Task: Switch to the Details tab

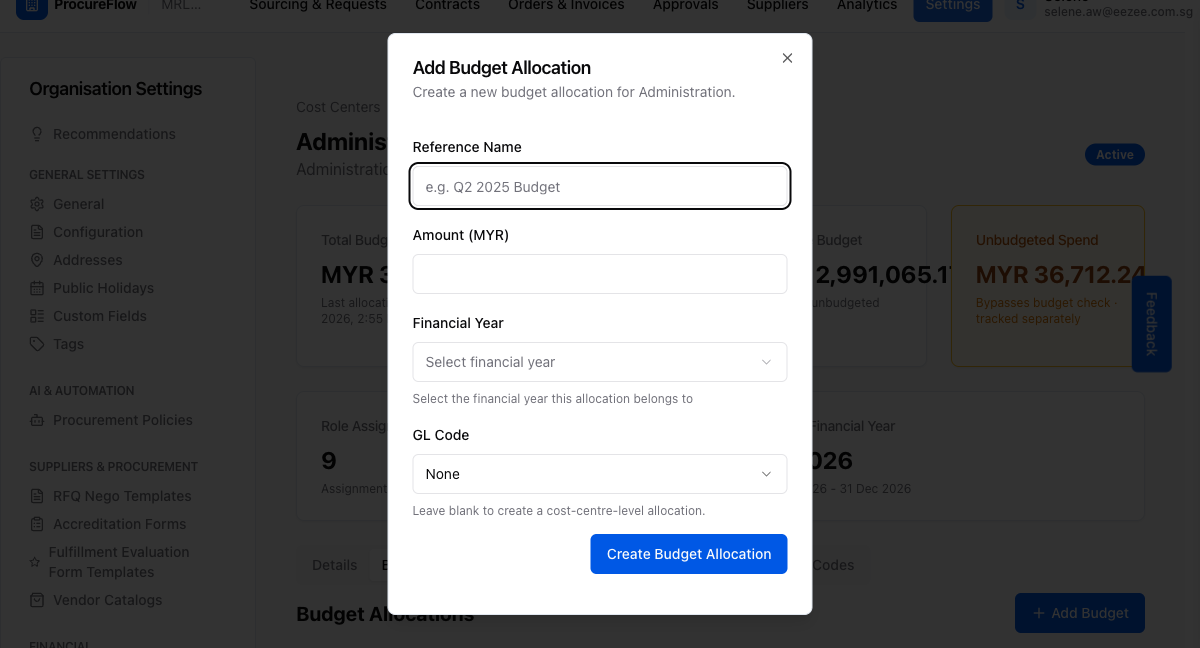Action: click(x=334, y=565)
